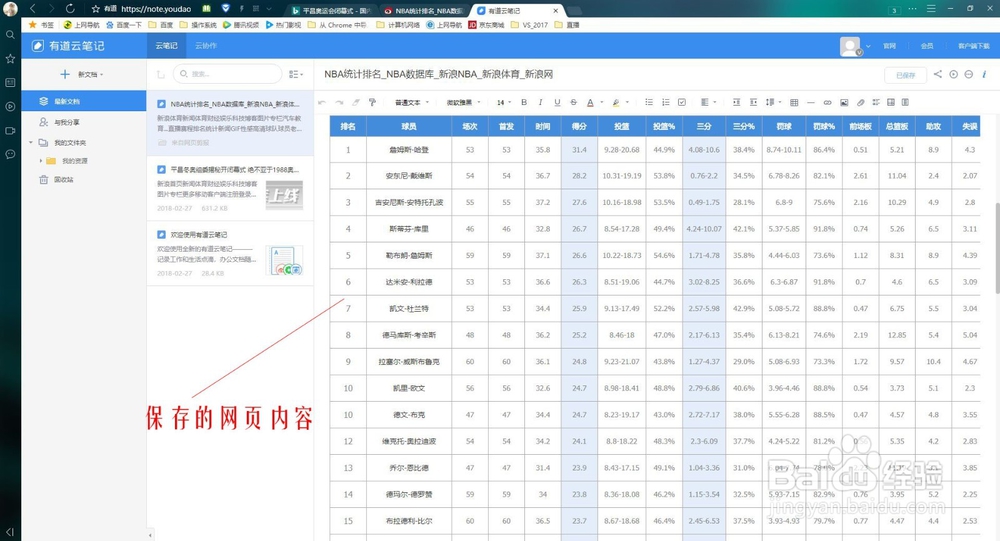Bookmark the page with the star icon
Viewport: 1000px width, 541px height.
click(x=96, y=9)
